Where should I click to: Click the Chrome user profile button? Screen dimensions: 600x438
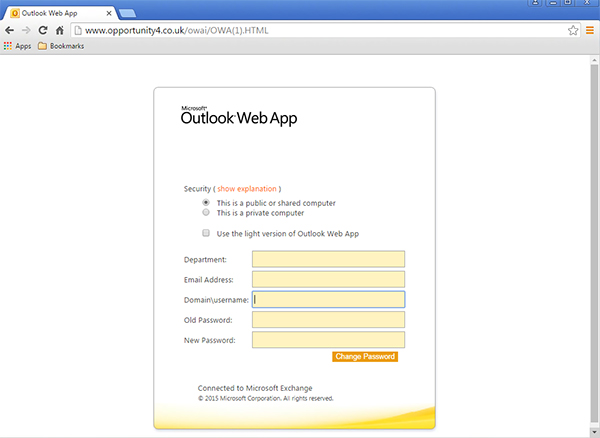(x=536, y=3)
